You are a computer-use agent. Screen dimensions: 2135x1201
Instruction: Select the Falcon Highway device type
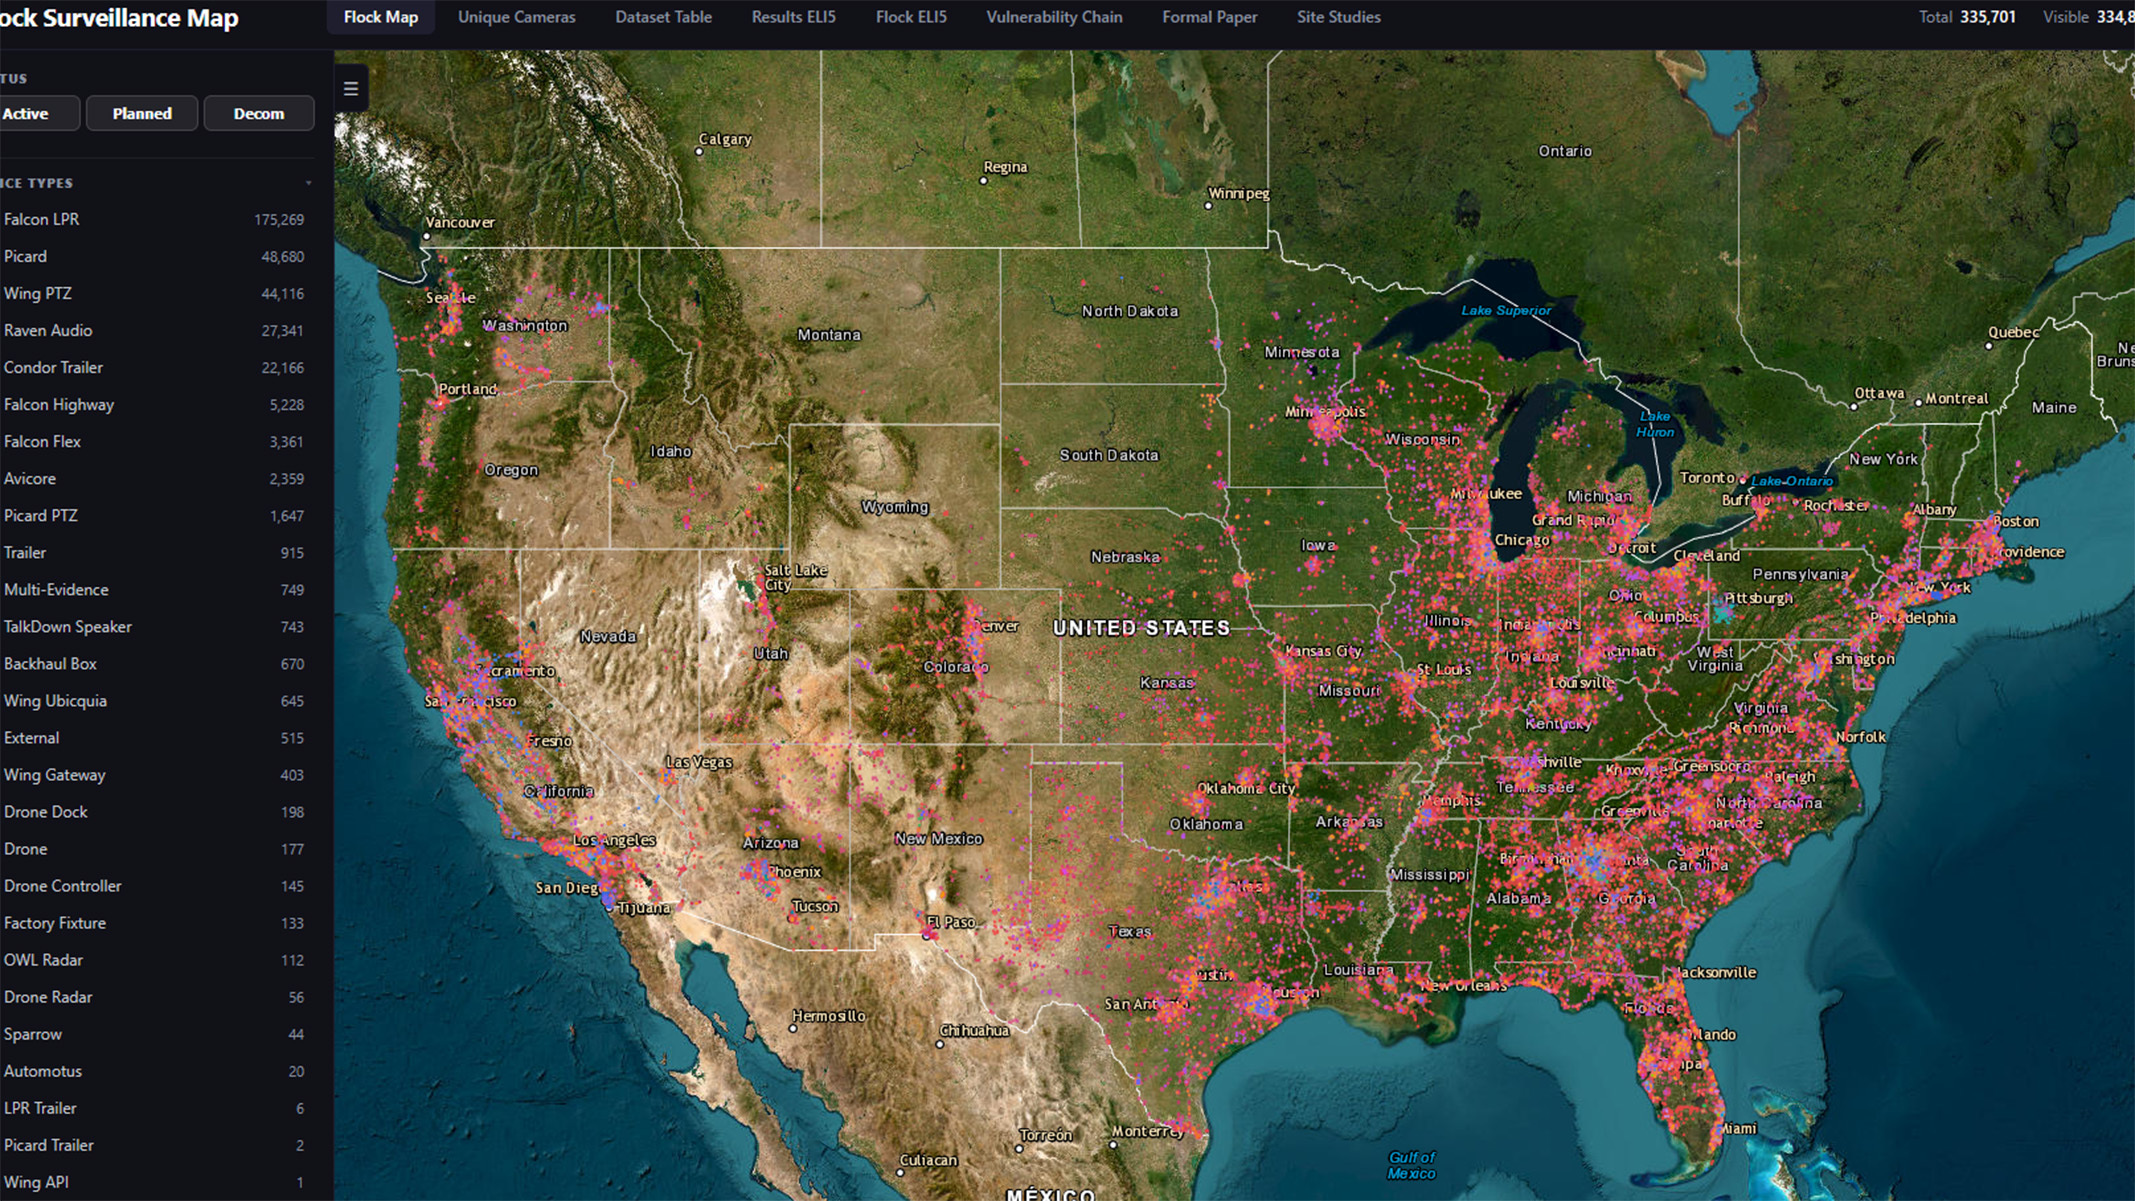point(155,404)
